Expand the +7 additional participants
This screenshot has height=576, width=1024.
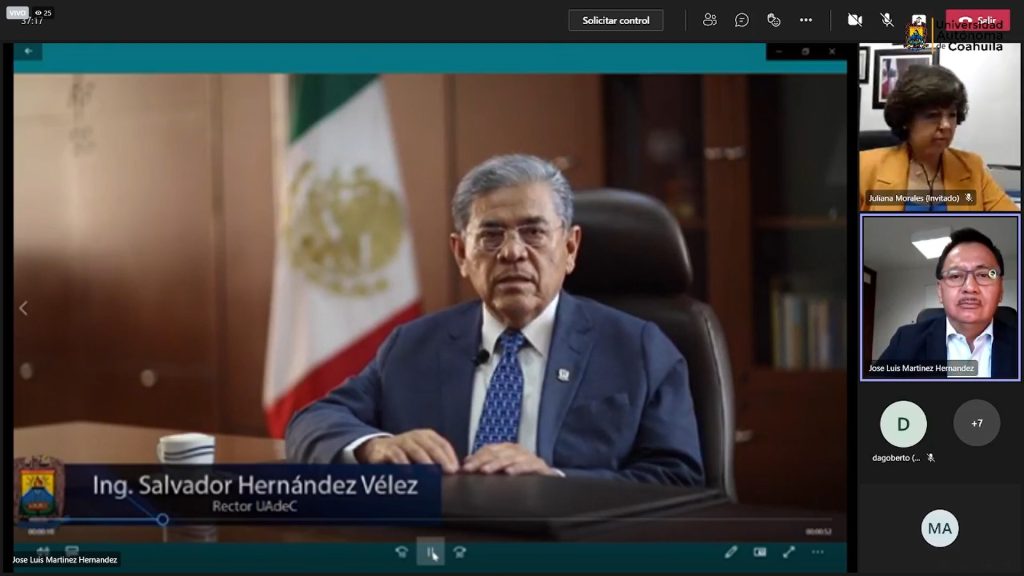coord(976,423)
